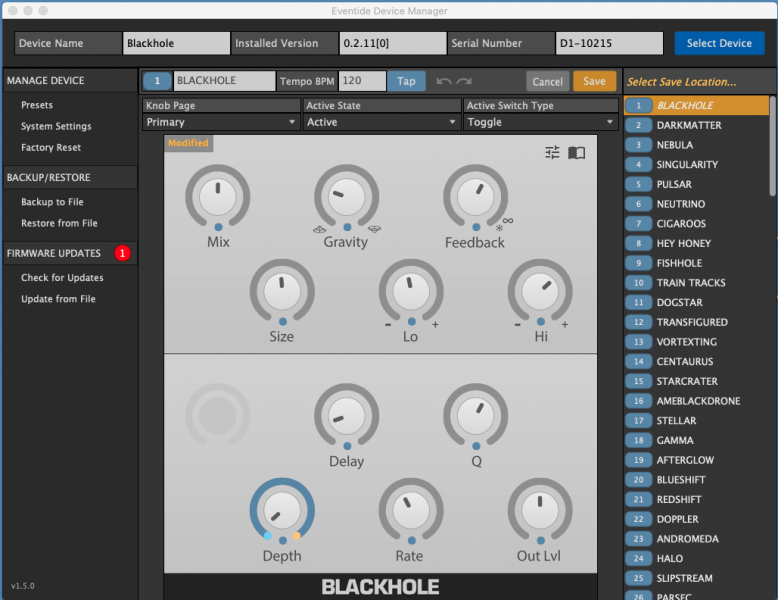Viewport: 778px width, 600px height.
Task: Select preset 2 DARKMATTER
Action: pyautogui.click(x=696, y=125)
